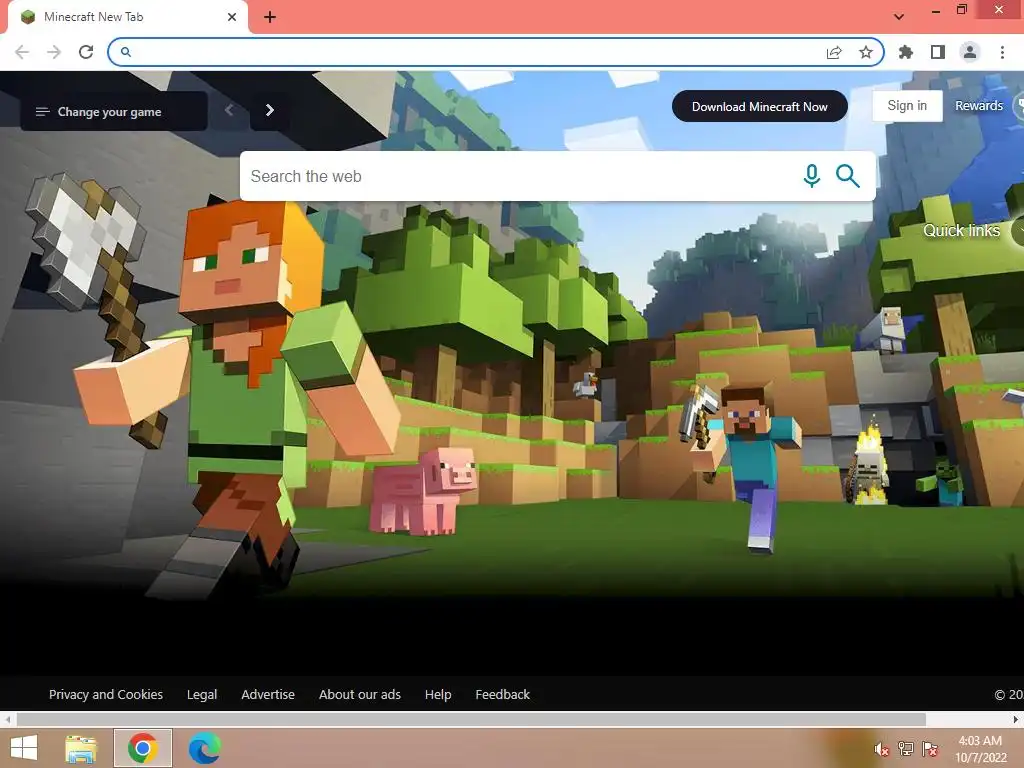Expand the tab search chevron
Image resolution: width=1024 pixels, height=768 pixels.
click(899, 17)
